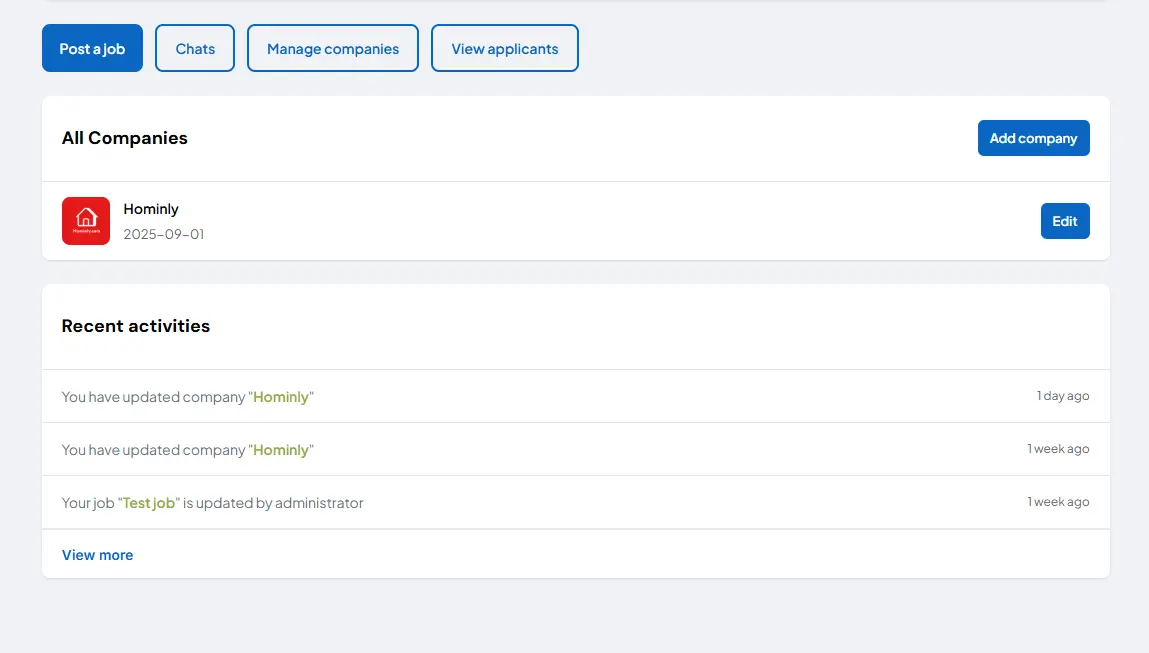Click the Add company button
The image size is (1149, 653).
[1033, 138]
